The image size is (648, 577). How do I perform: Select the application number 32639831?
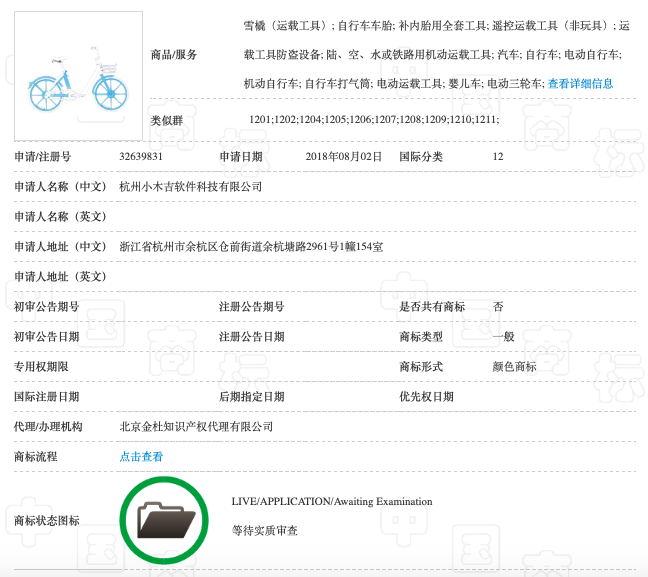tap(140, 157)
